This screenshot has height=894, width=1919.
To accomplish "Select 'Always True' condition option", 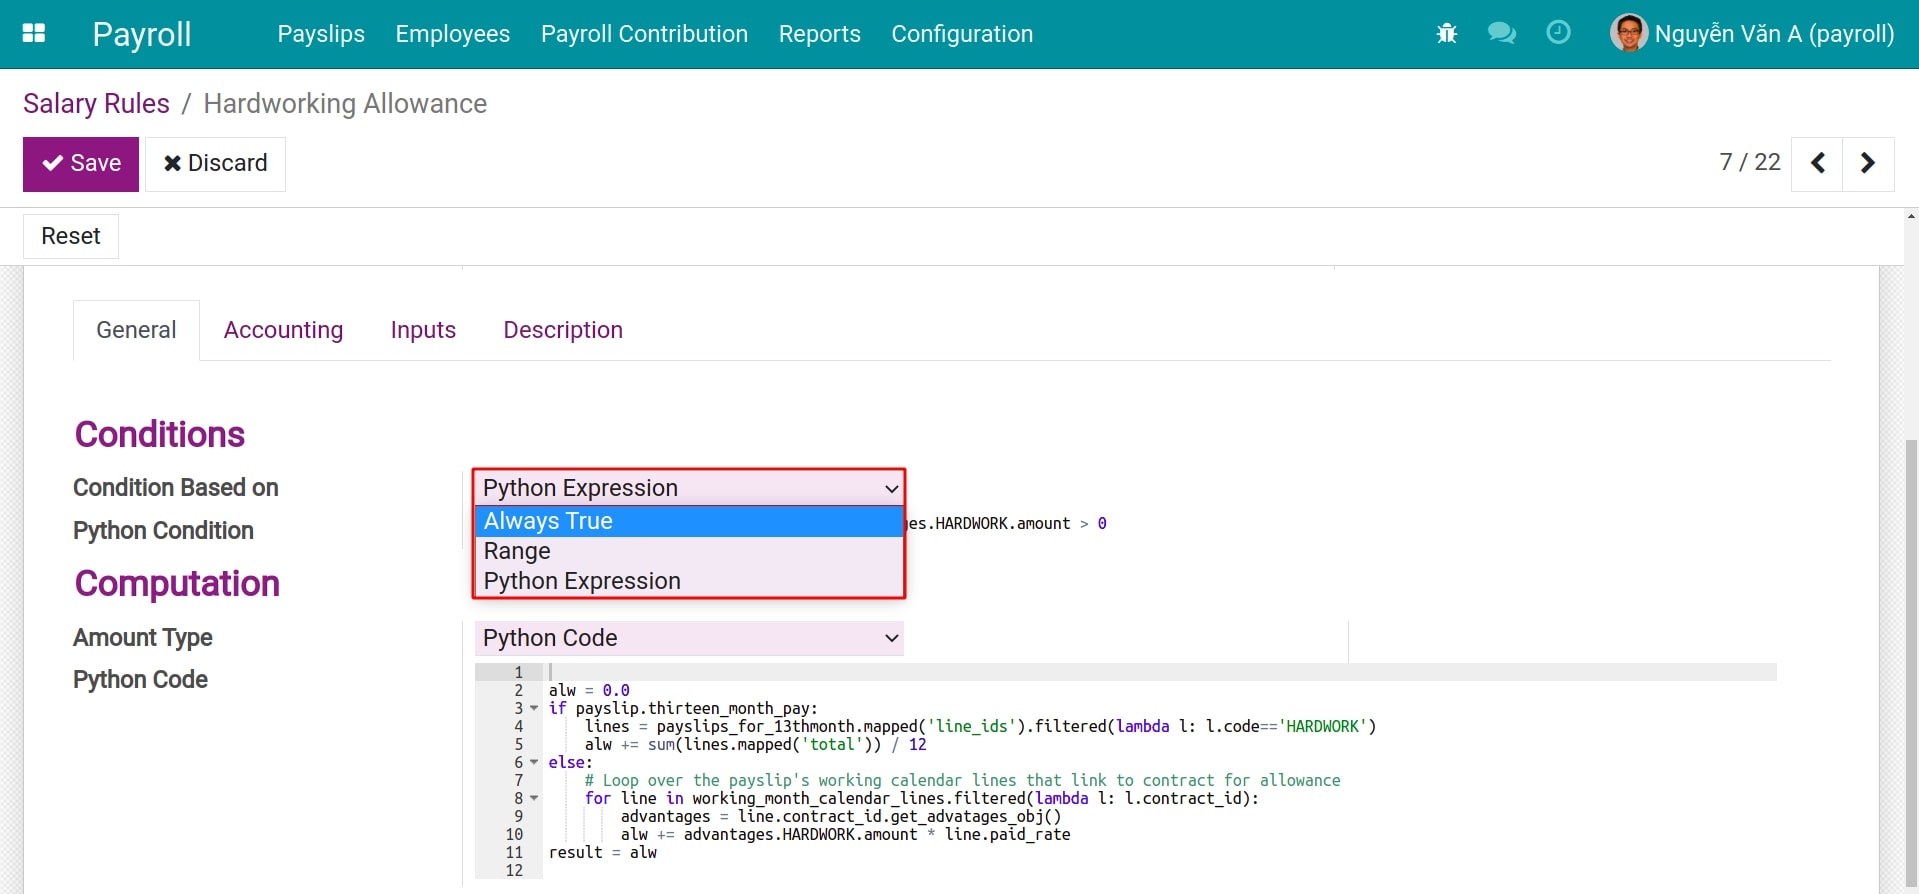I will coord(688,521).
